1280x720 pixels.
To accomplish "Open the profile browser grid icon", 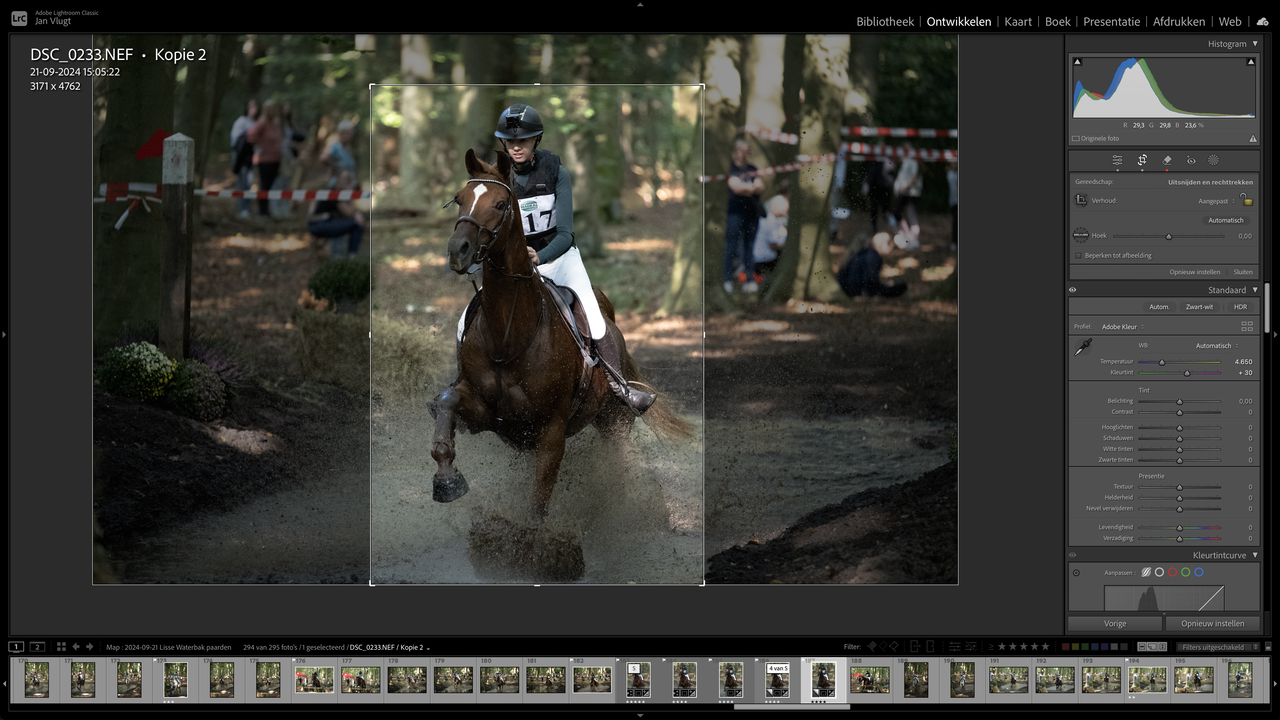I will click(1247, 326).
